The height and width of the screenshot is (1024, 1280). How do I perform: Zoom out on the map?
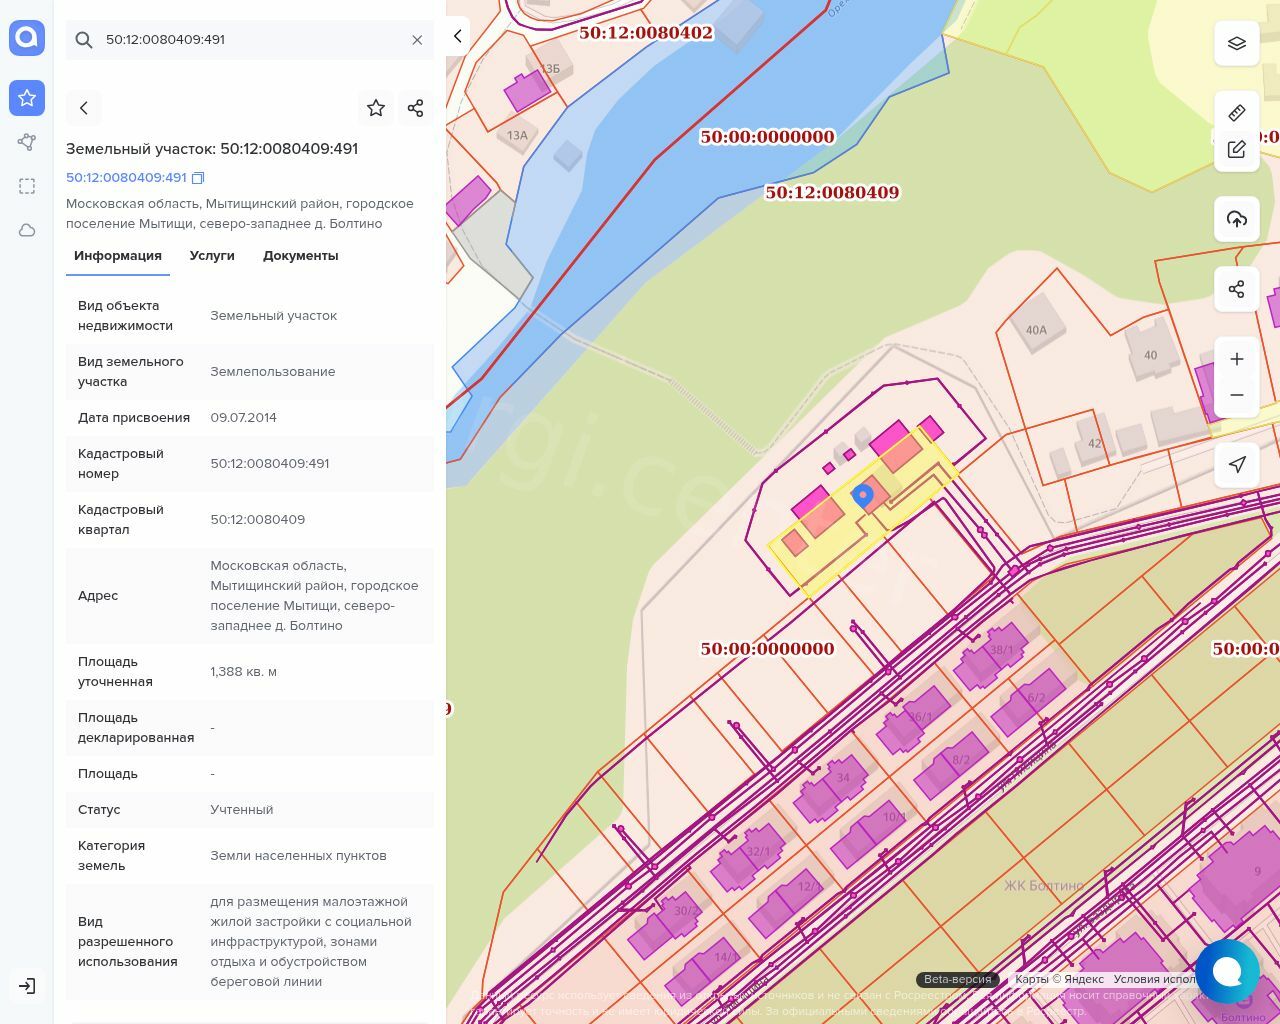coord(1236,395)
